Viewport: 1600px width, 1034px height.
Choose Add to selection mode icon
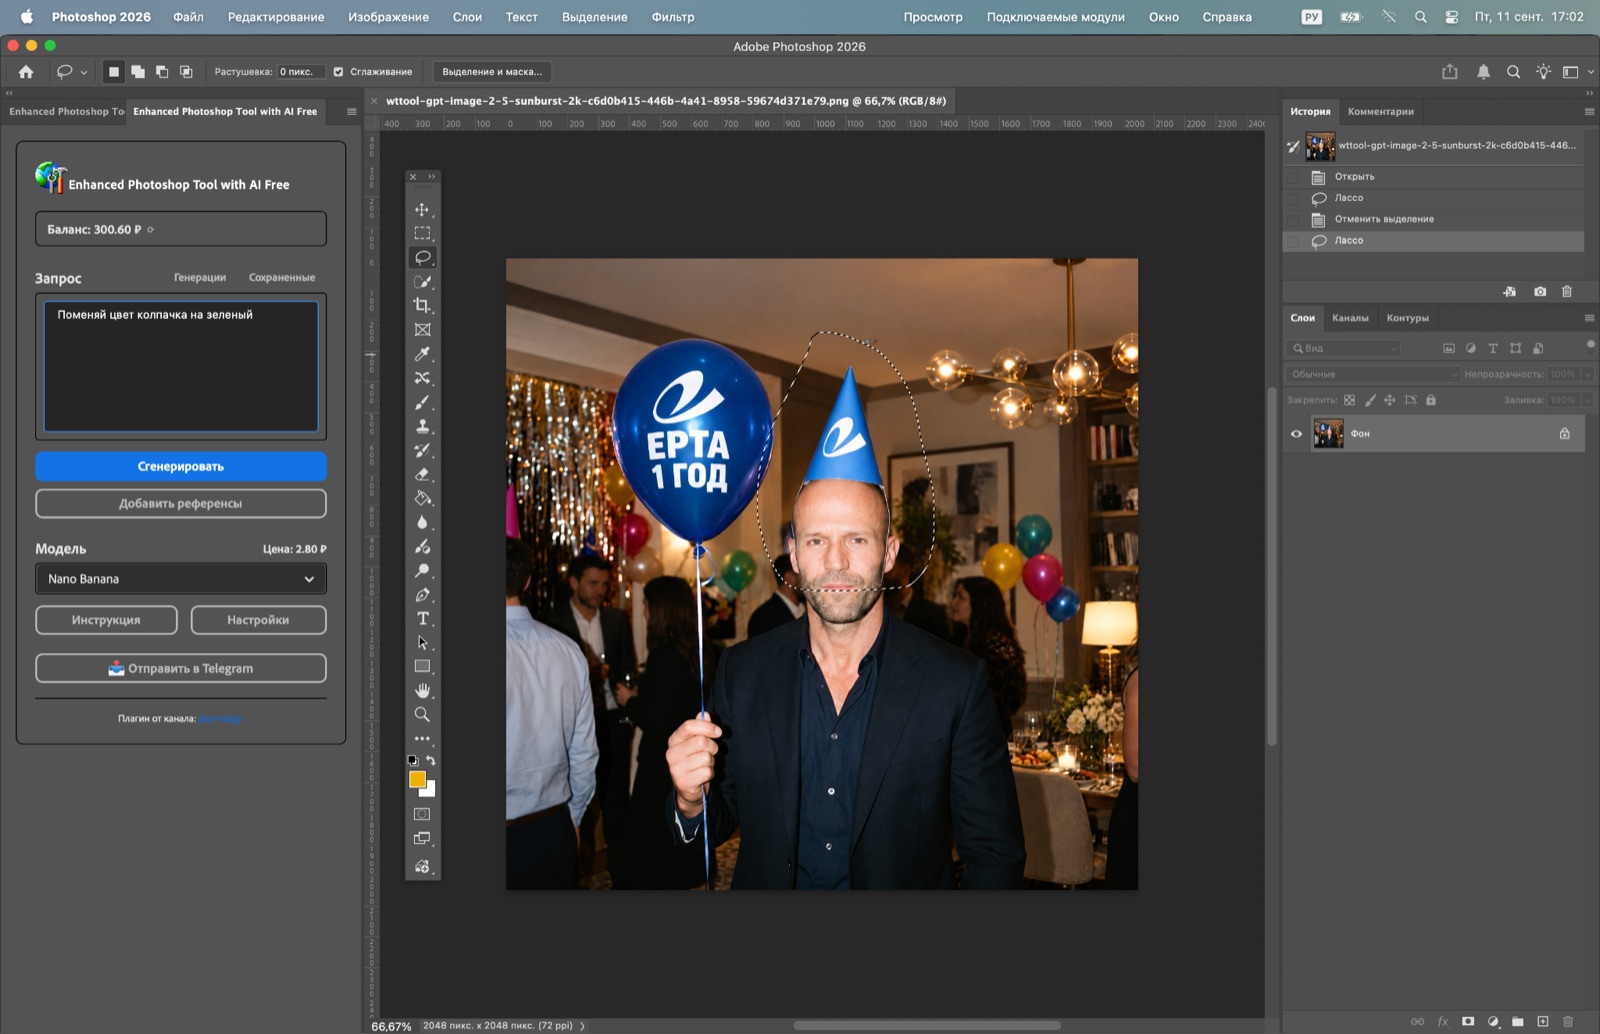138,72
